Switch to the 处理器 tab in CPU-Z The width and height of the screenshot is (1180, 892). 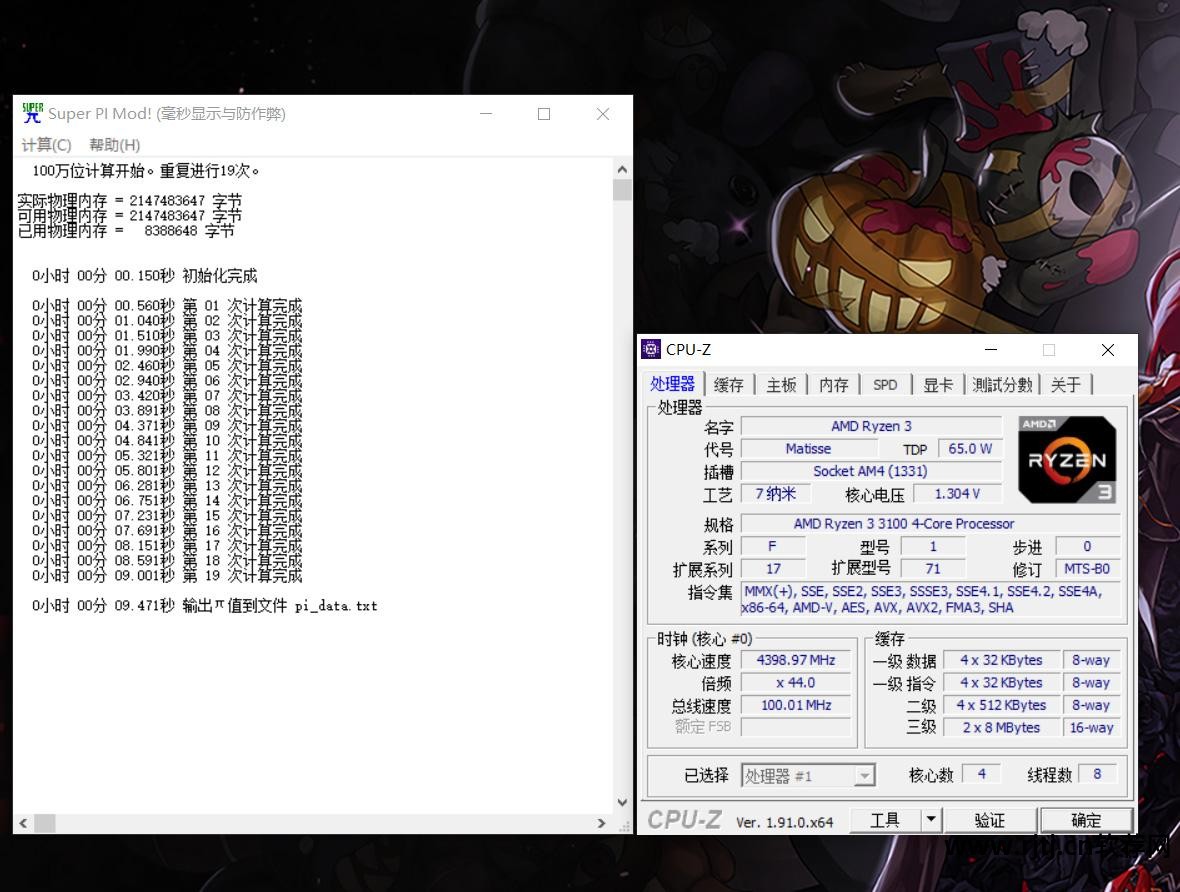(672, 384)
